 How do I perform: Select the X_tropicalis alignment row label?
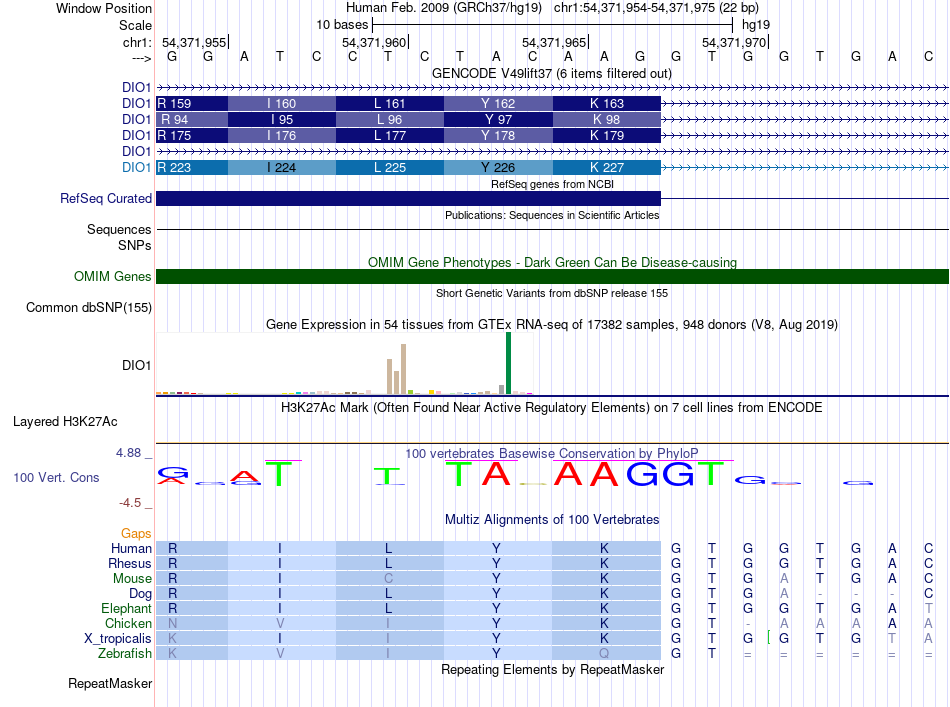[x=118, y=639]
